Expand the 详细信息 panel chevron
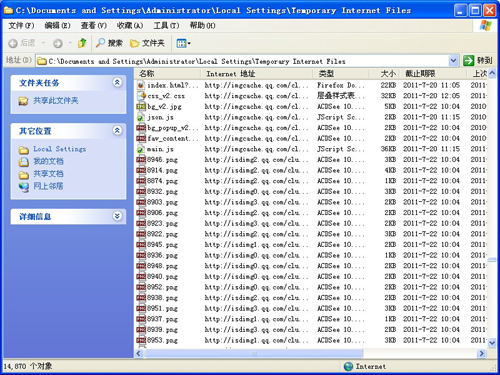 click(117, 216)
